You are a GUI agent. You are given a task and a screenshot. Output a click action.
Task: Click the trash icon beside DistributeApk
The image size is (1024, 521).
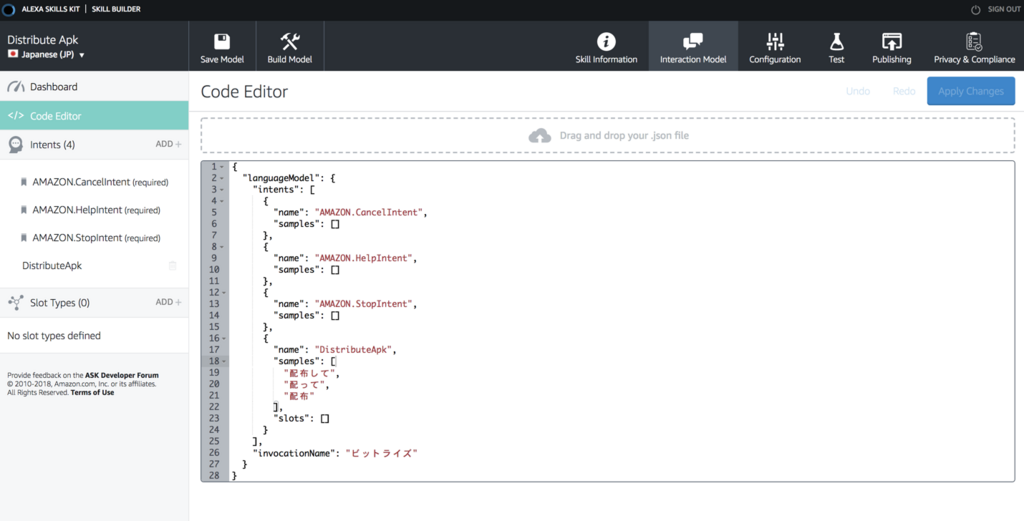pyautogui.click(x=172, y=266)
